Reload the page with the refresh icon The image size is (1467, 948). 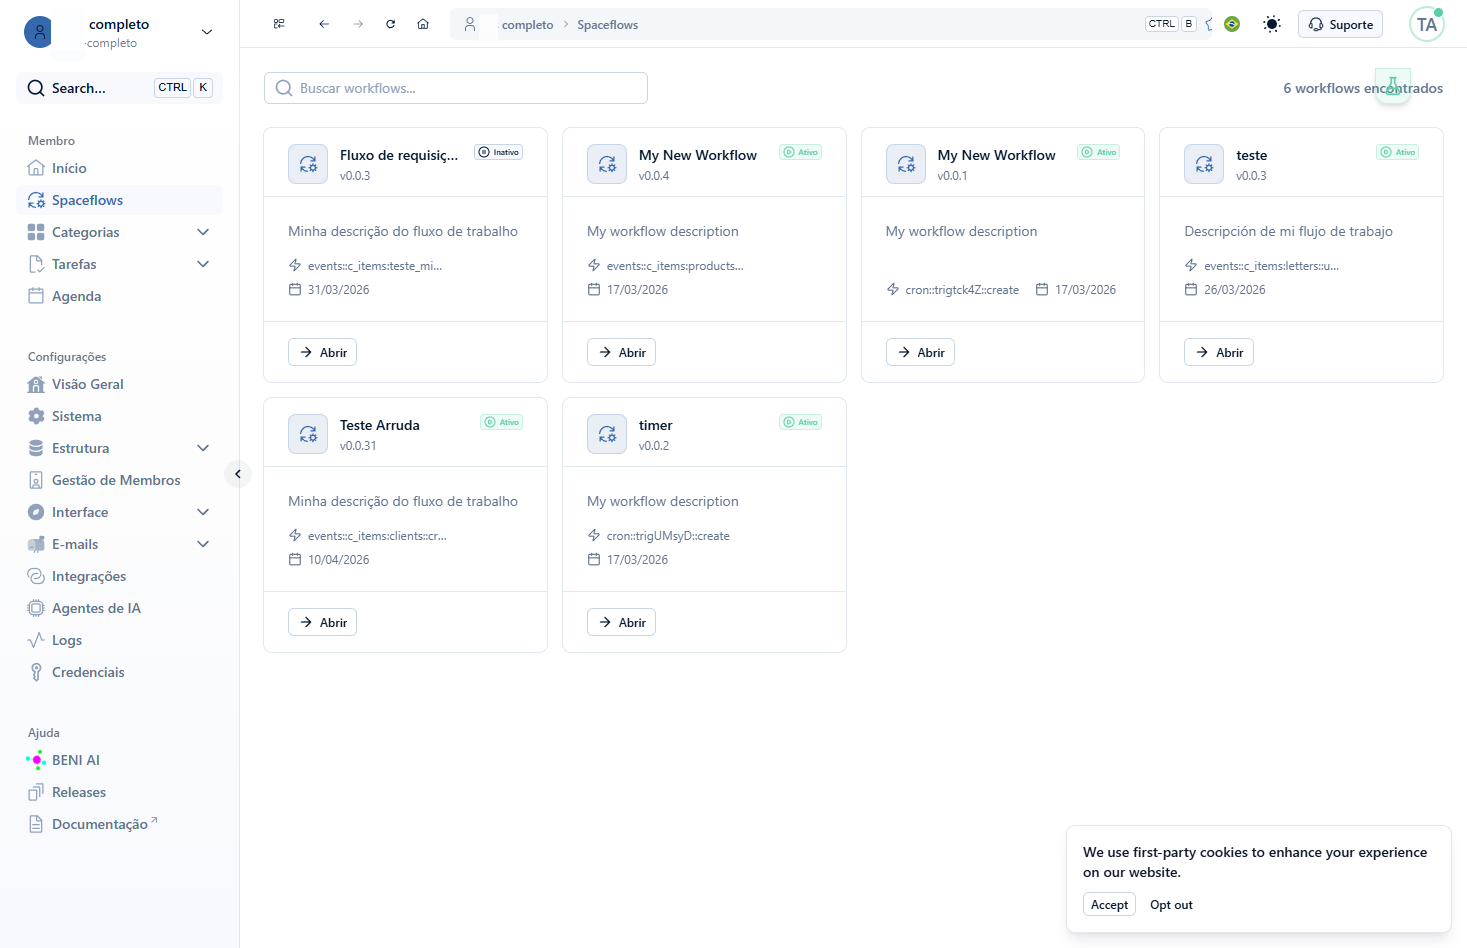[x=391, y=24]
